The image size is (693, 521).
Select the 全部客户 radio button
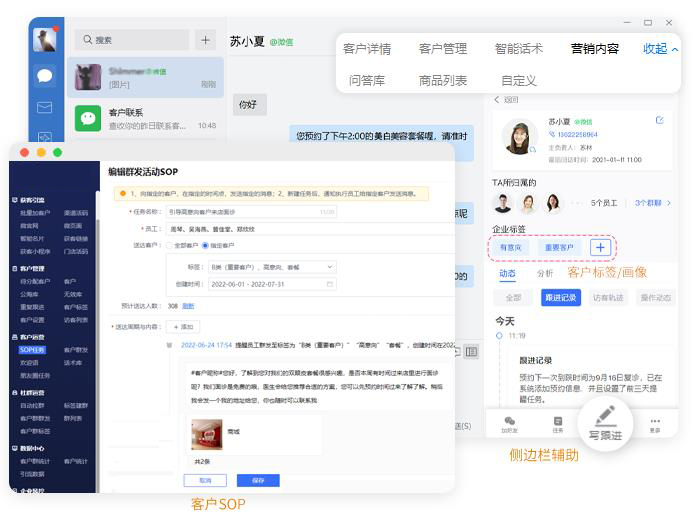[x=169, y=245]
